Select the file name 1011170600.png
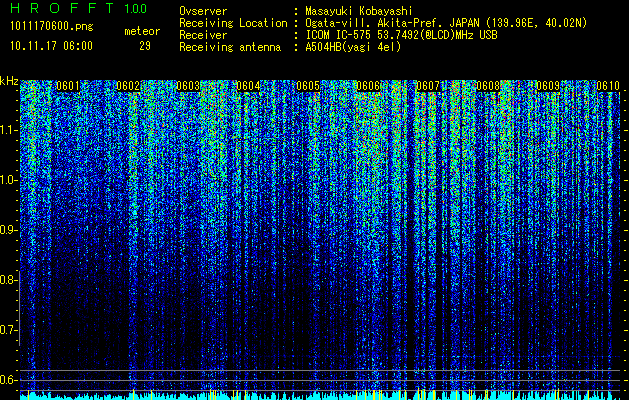629x400 pixels. pyautogui.click(x=51, y=27)
